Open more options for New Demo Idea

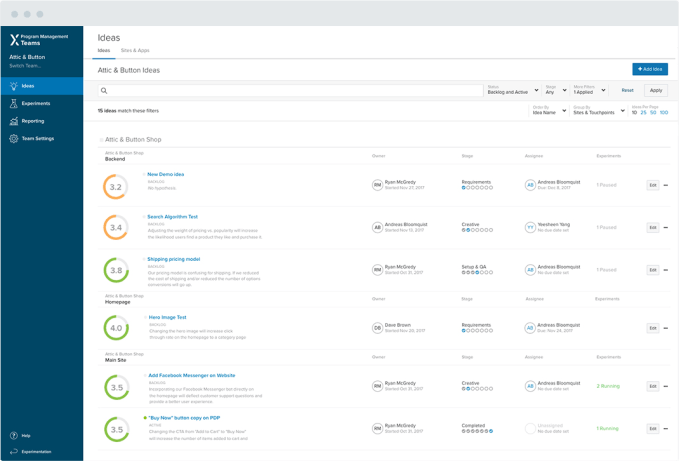point(666,185)
